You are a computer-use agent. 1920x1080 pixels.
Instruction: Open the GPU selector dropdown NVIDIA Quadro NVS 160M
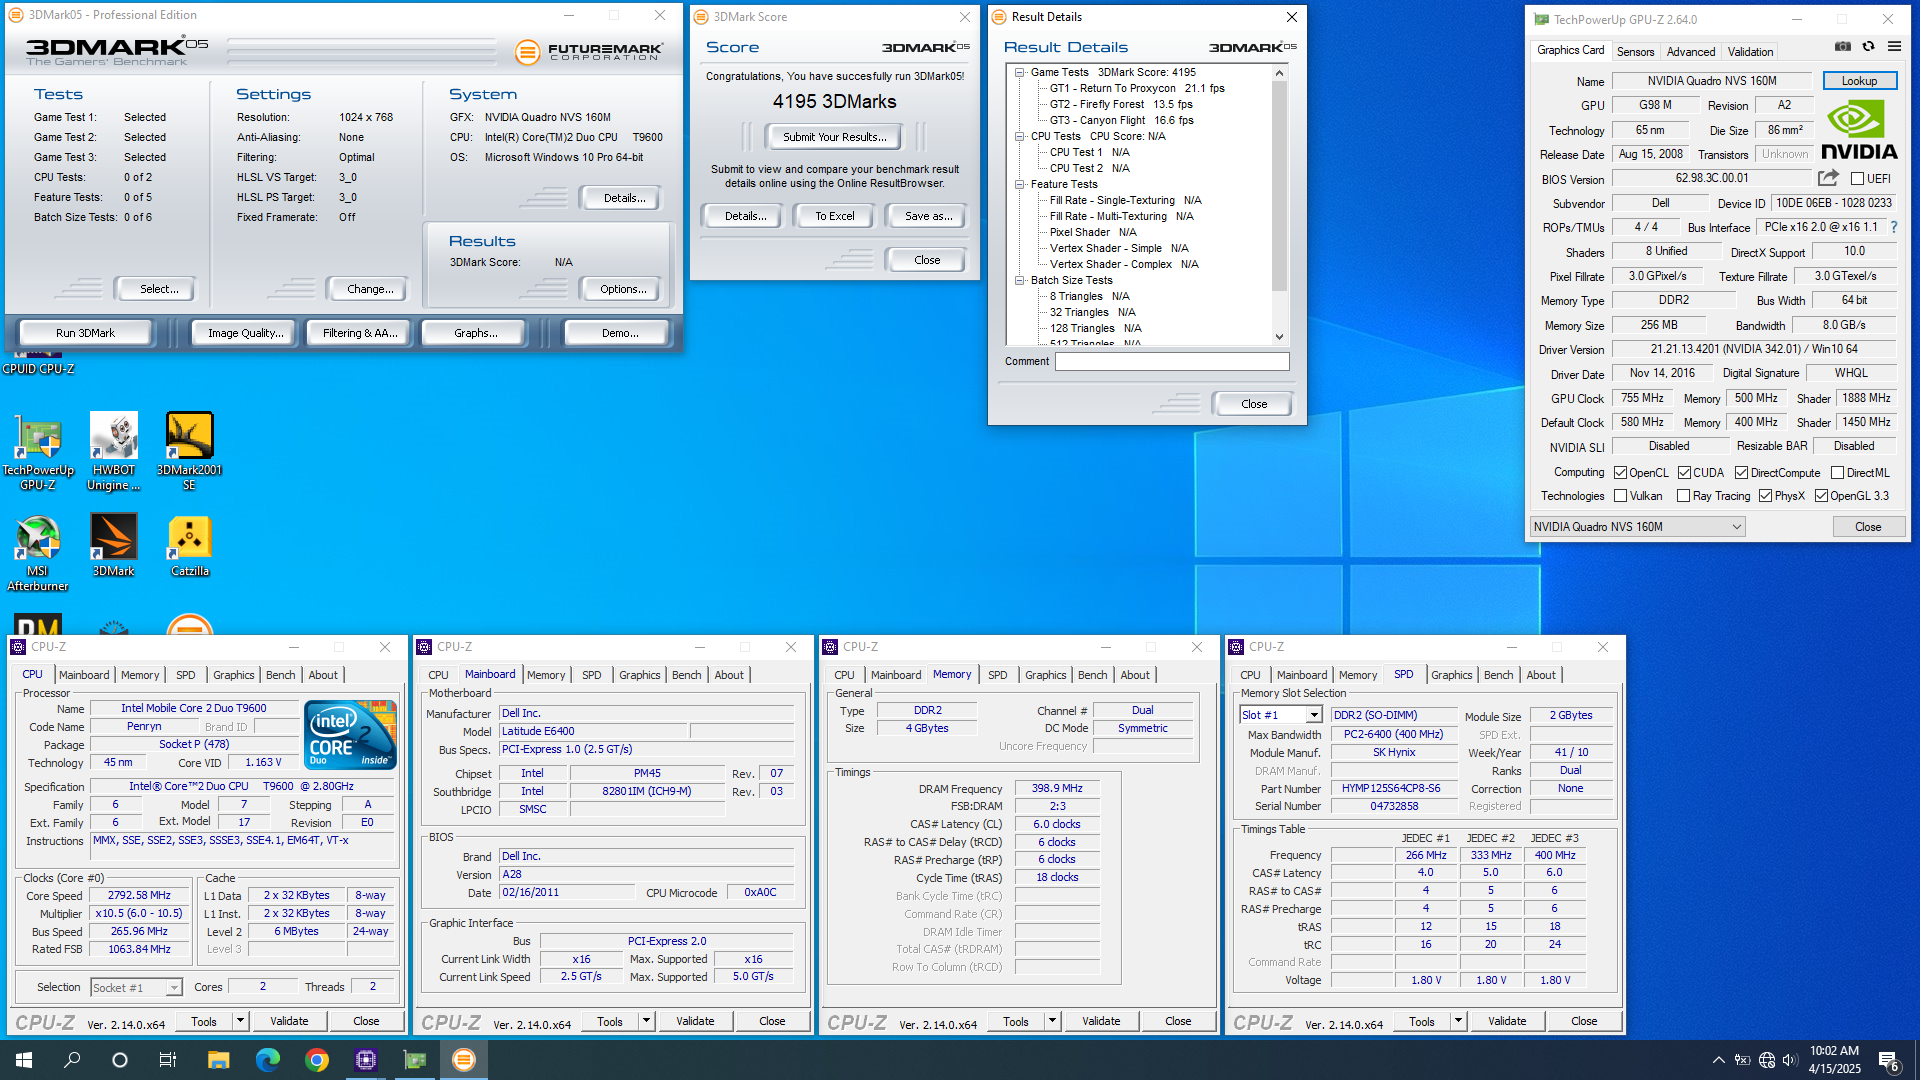[x=1637, y=527]
